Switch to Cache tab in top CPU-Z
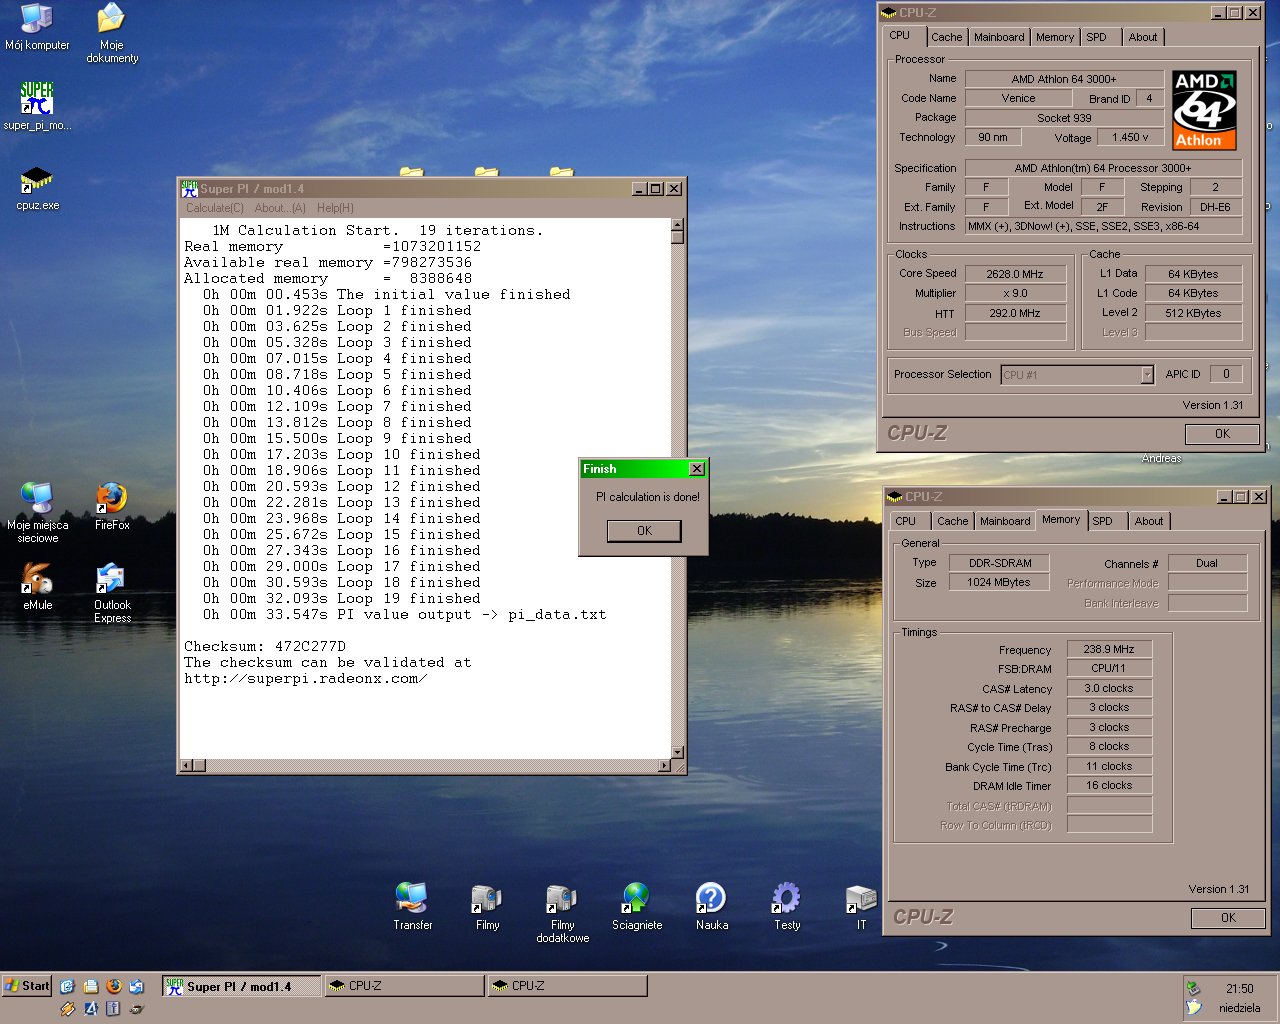1280x1024 pixels. point(946,37)
